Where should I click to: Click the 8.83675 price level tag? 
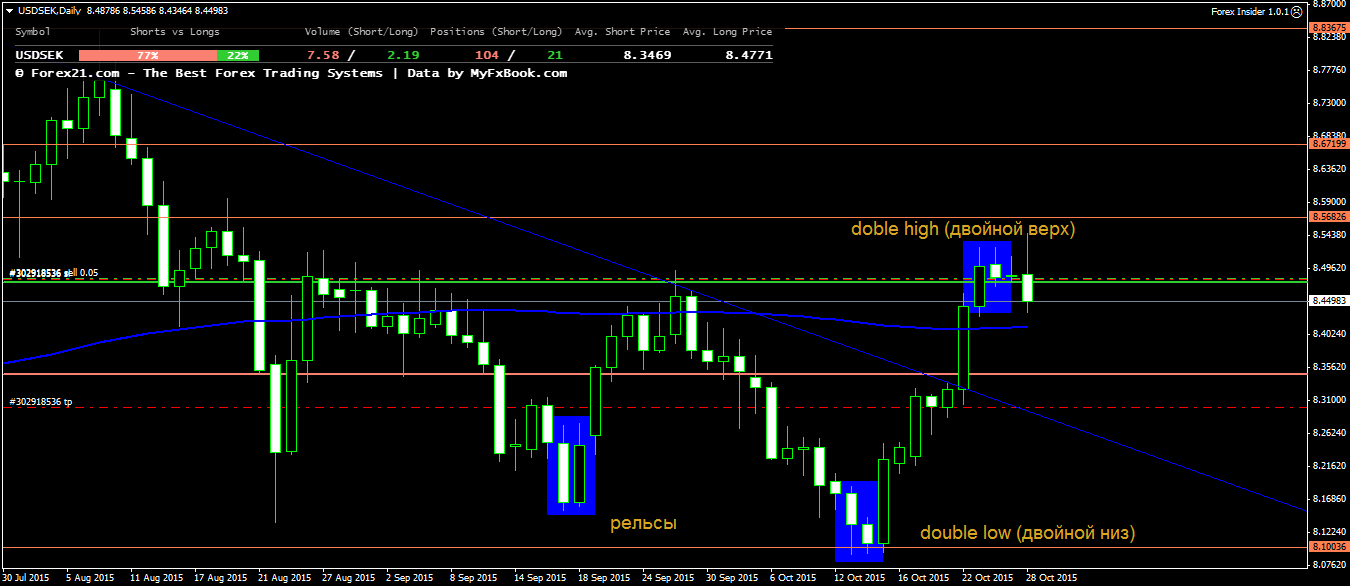(x=1328, y=28)
